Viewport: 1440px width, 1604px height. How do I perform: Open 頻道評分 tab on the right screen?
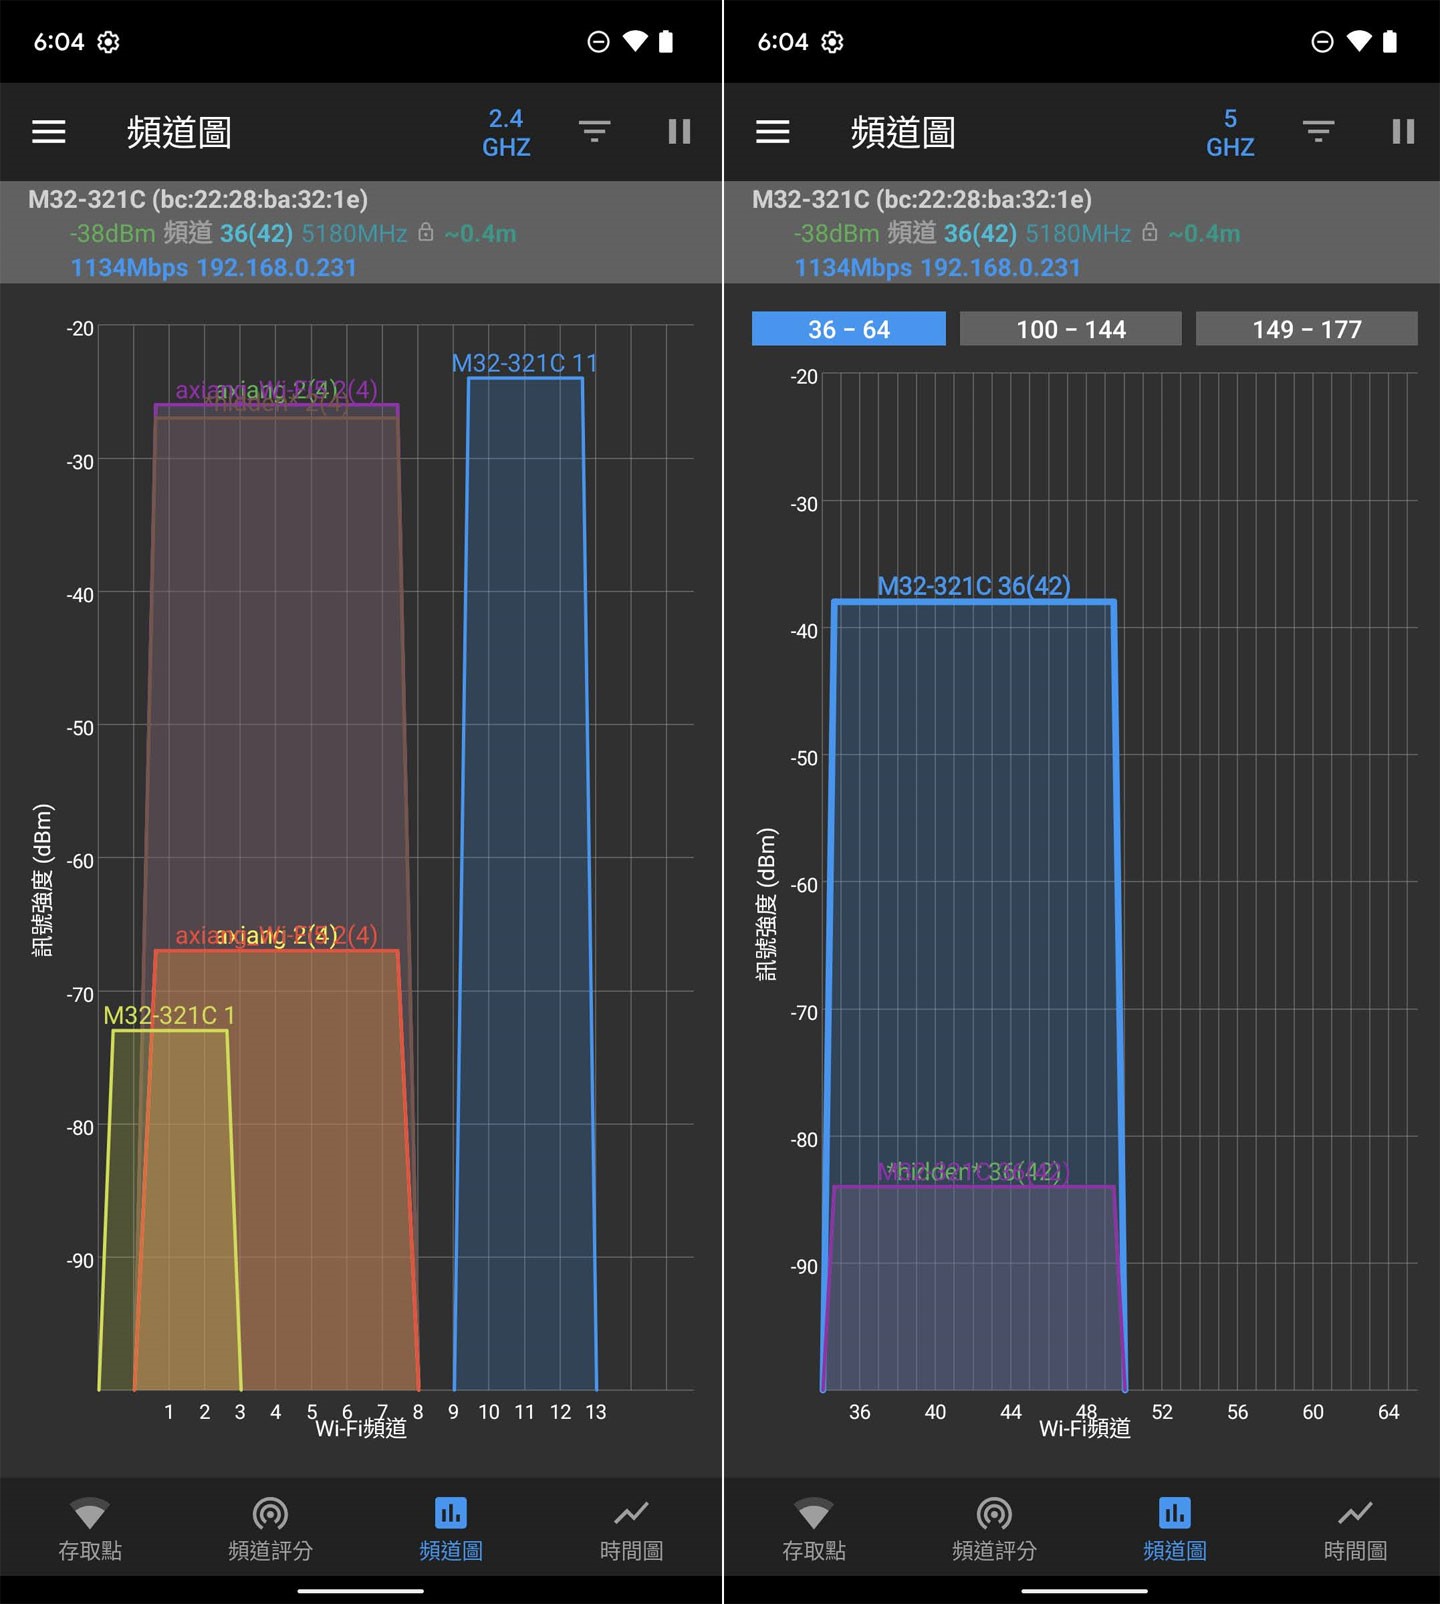tap(994, 1528)
